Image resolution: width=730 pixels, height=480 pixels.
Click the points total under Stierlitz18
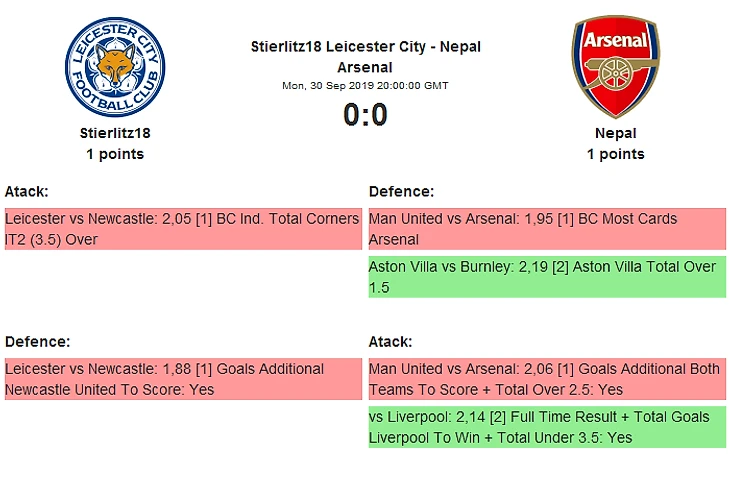pyautogui.click(x=115, y=154)
